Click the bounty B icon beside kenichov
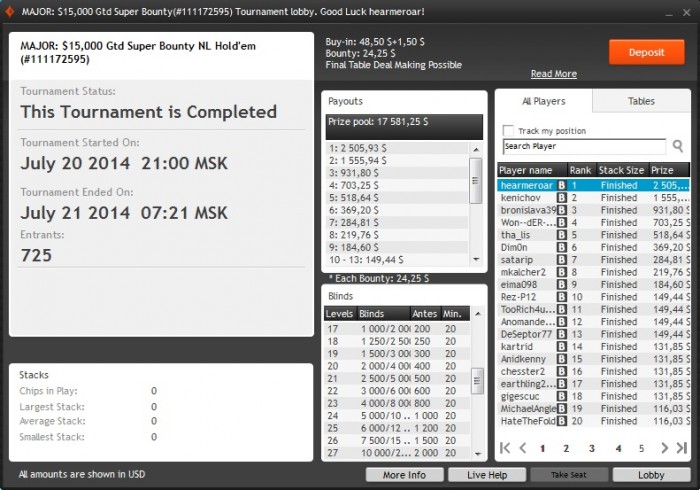The image size is (700, 490). (562, 198)
